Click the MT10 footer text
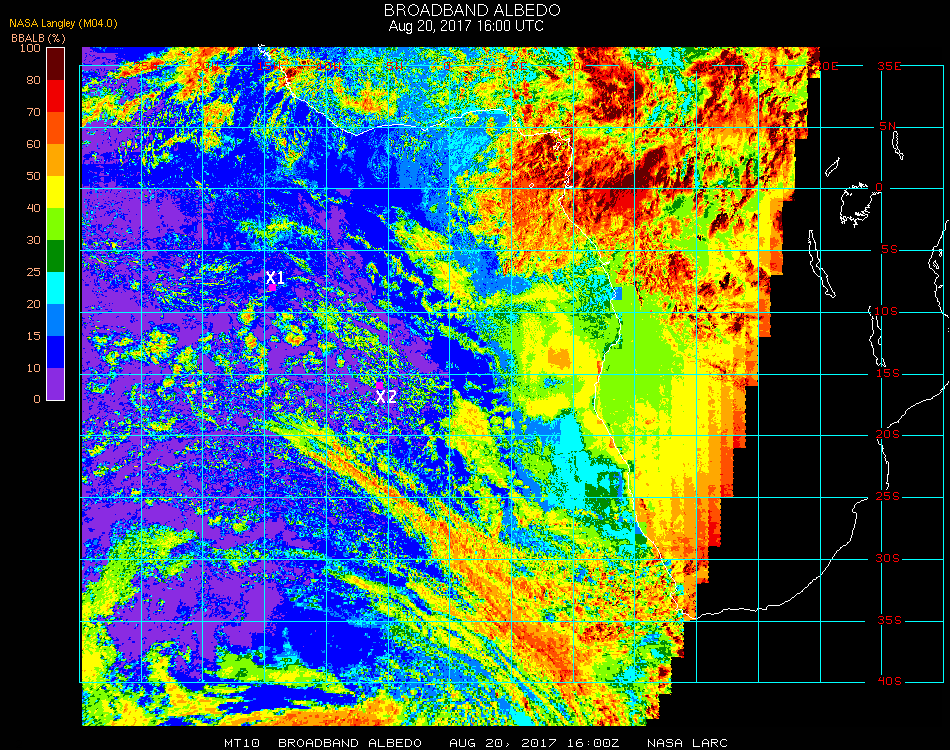 click(x=242, y=743)
